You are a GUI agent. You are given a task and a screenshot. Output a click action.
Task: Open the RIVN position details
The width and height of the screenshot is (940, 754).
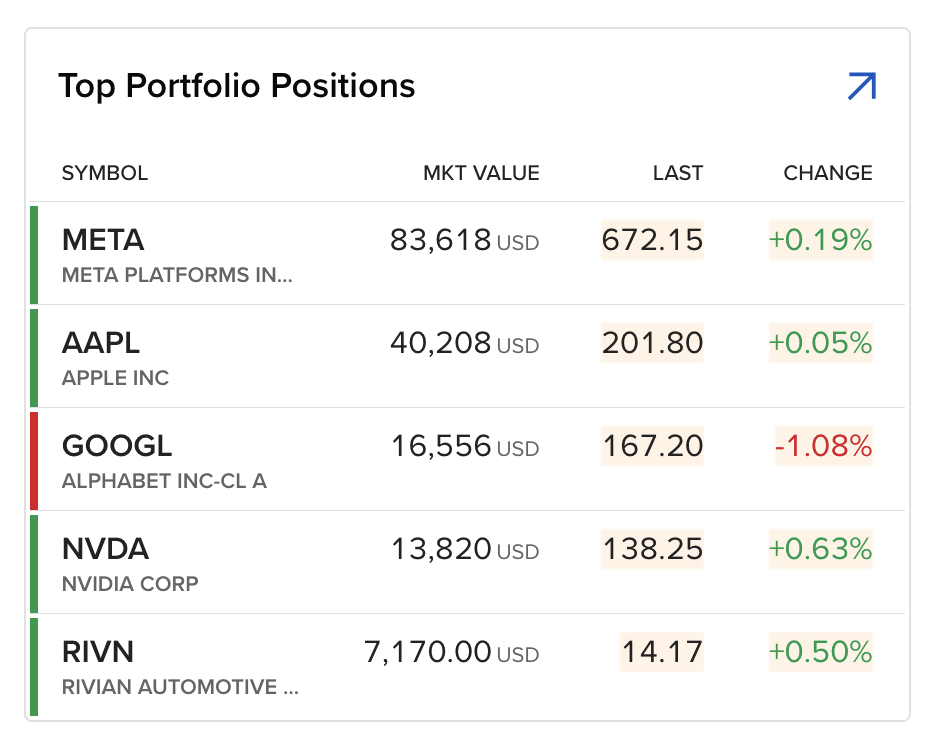[99, 651]
